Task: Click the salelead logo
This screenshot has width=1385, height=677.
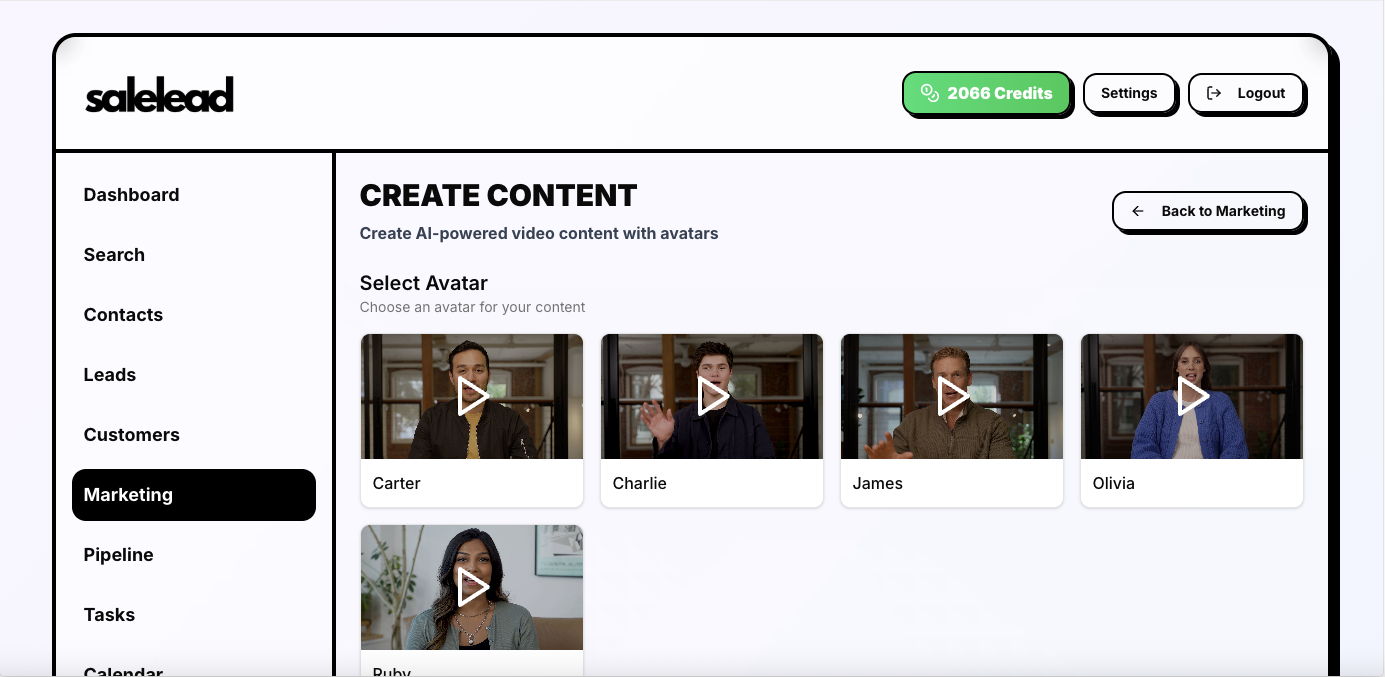Action: pos(160,95)
